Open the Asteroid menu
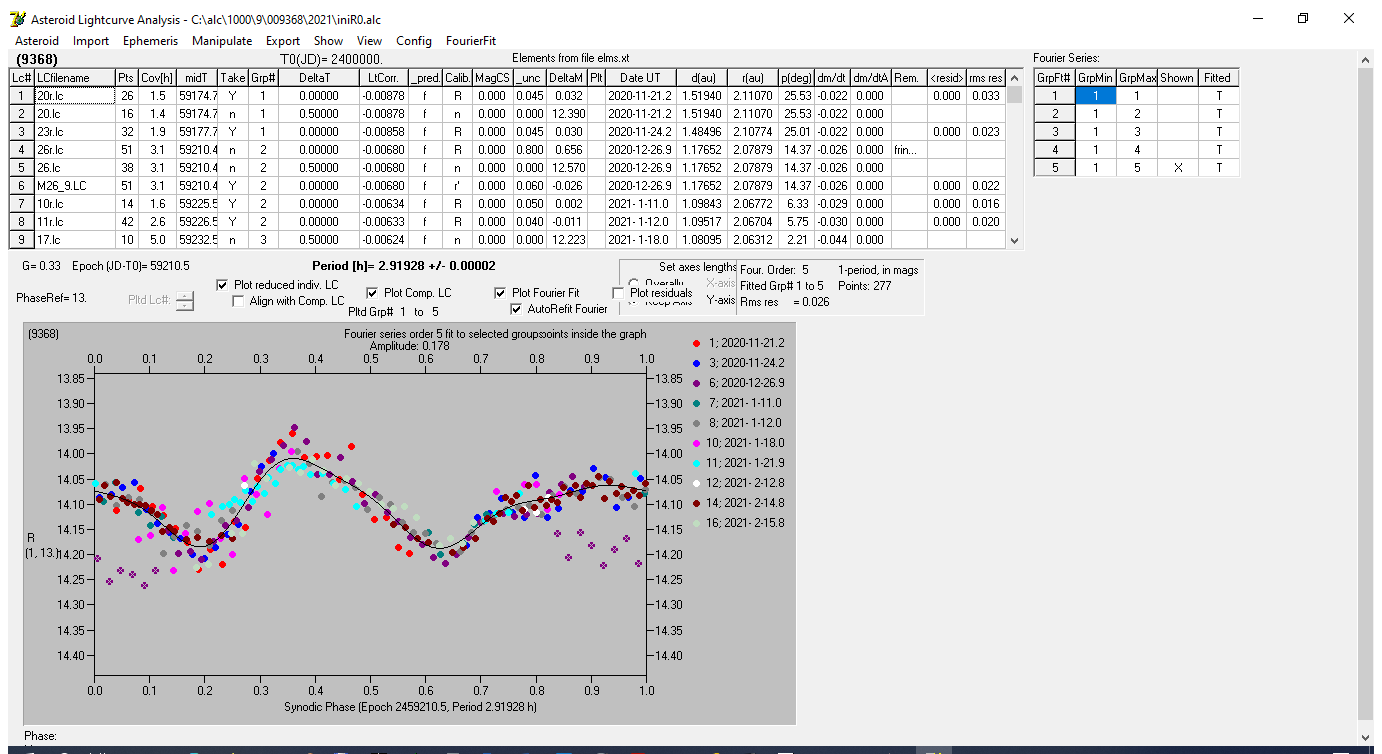 (37, 41)
